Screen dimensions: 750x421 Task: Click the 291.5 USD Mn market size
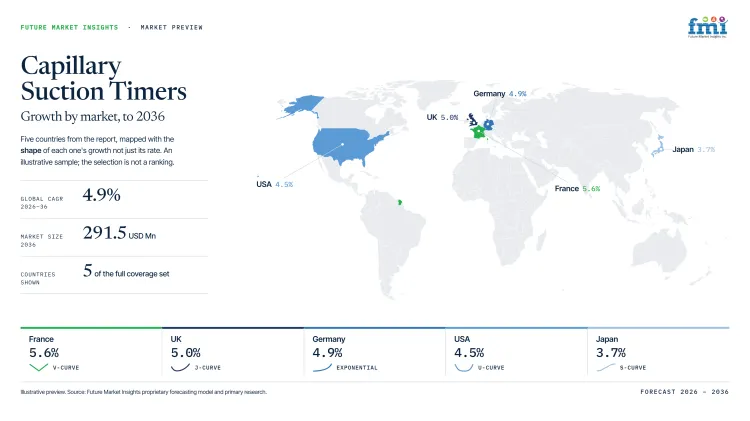(119, 233)
